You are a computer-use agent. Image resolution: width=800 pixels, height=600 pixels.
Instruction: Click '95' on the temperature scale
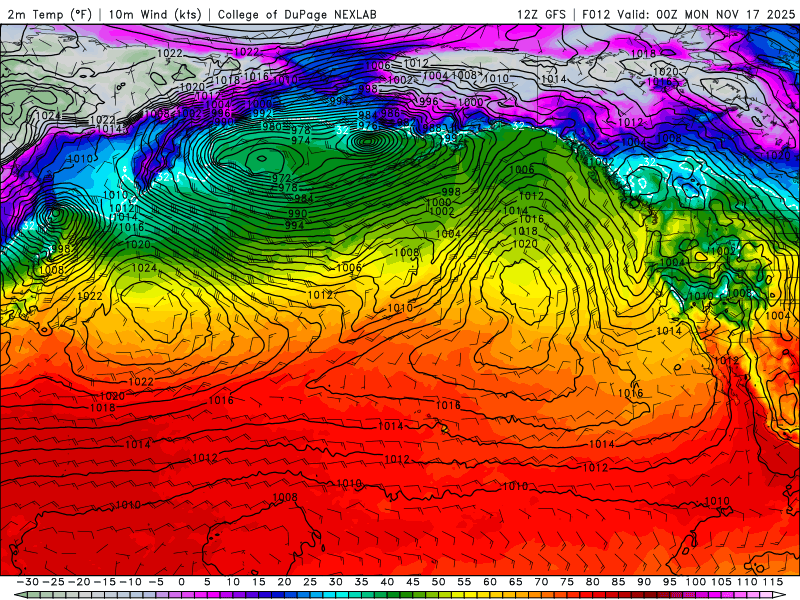tap(669, 582)
